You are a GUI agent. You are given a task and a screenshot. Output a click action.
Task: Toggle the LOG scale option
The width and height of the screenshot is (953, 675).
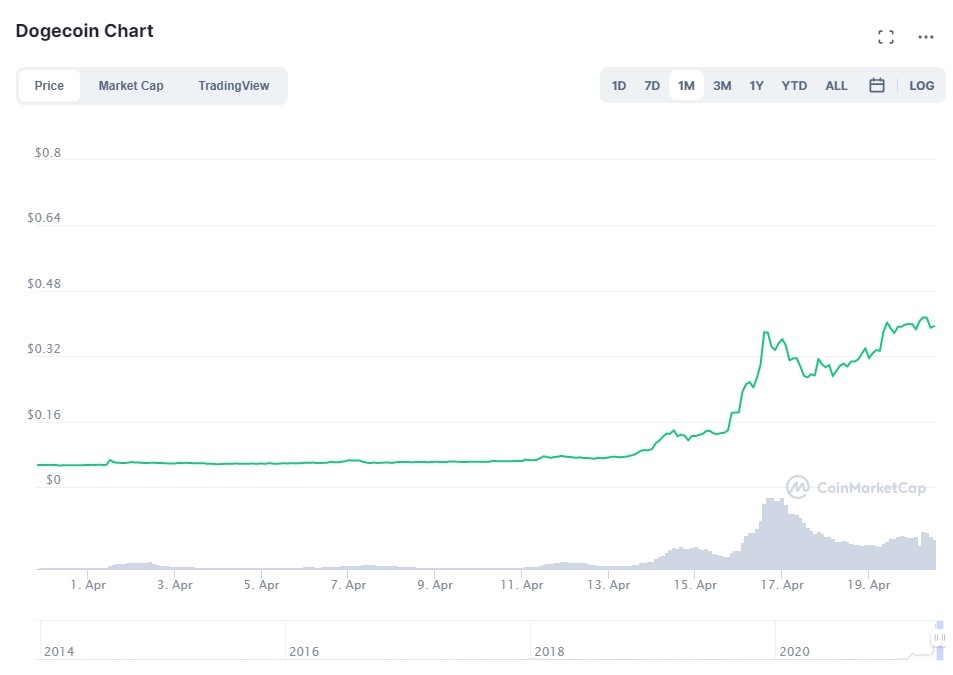pos(921,86)
